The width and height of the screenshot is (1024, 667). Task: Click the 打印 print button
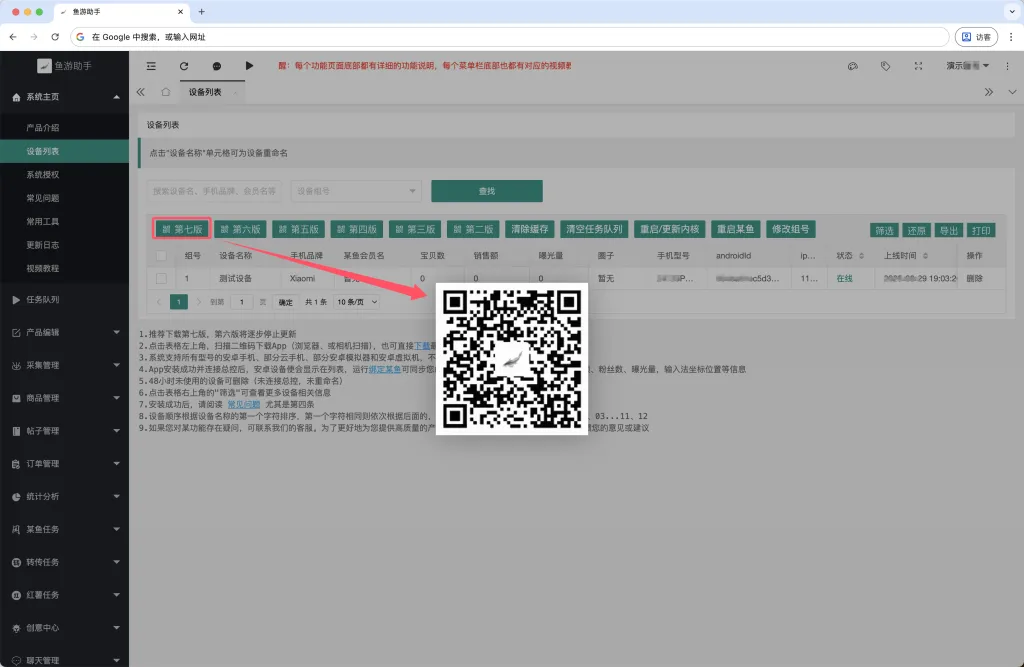click(x=981, y=231)
